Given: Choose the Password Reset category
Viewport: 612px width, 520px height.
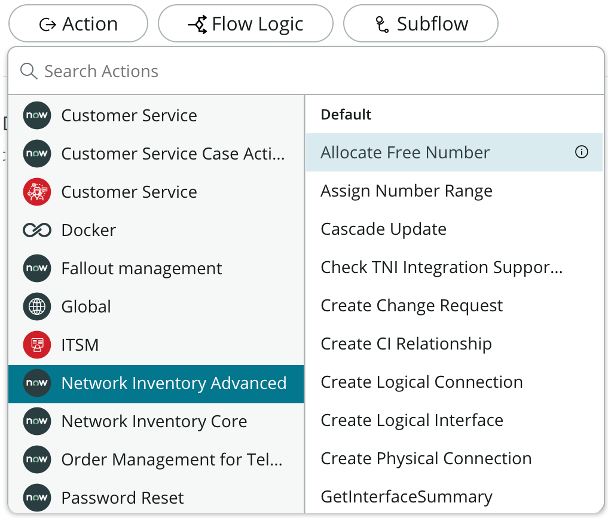Looking at the screenshot, I should click(x=156, y=497).
